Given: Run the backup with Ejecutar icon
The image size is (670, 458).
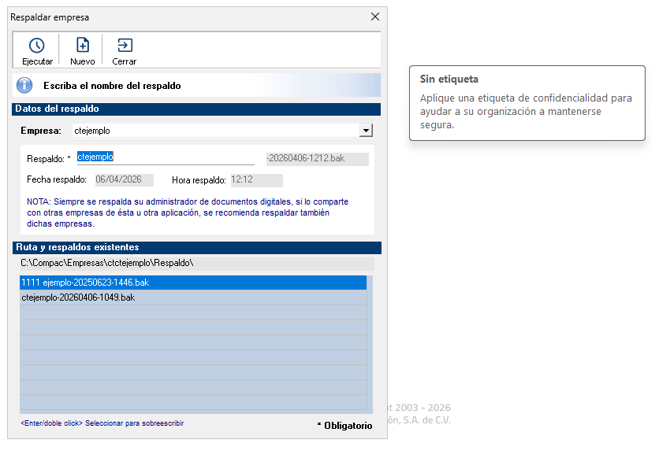Looking at the screenshot, I should [x=37, y=46].
